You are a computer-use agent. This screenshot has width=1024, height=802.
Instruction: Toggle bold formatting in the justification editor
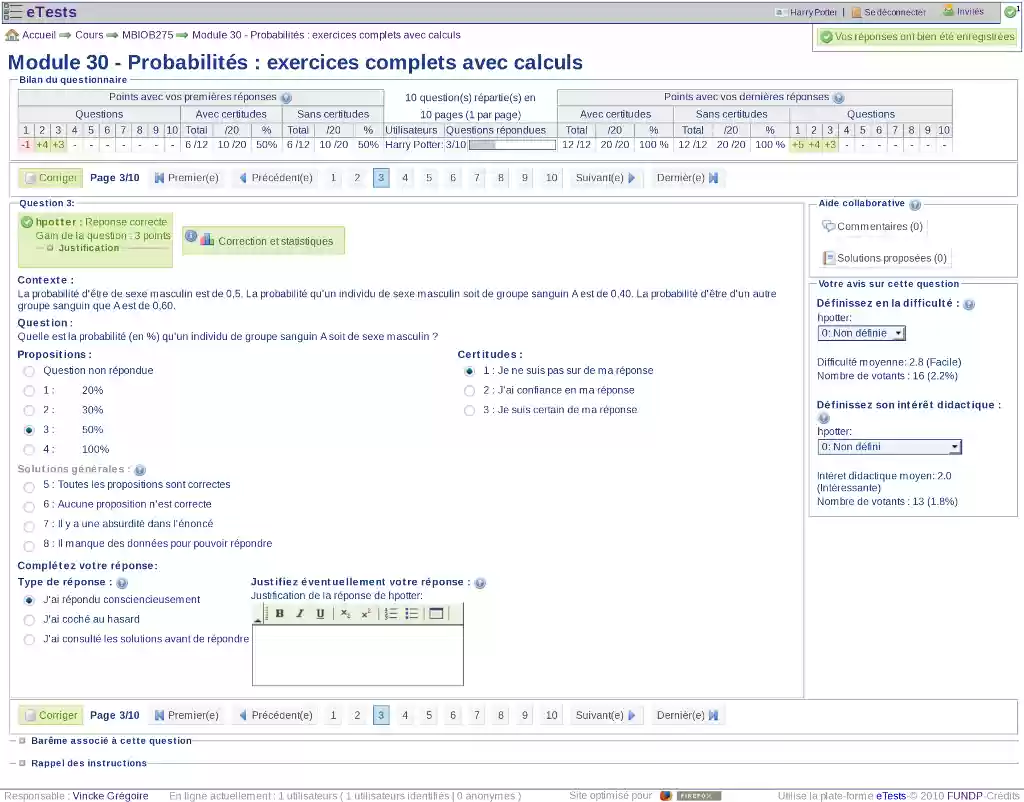pyautogui.click(x=280, y=613)
